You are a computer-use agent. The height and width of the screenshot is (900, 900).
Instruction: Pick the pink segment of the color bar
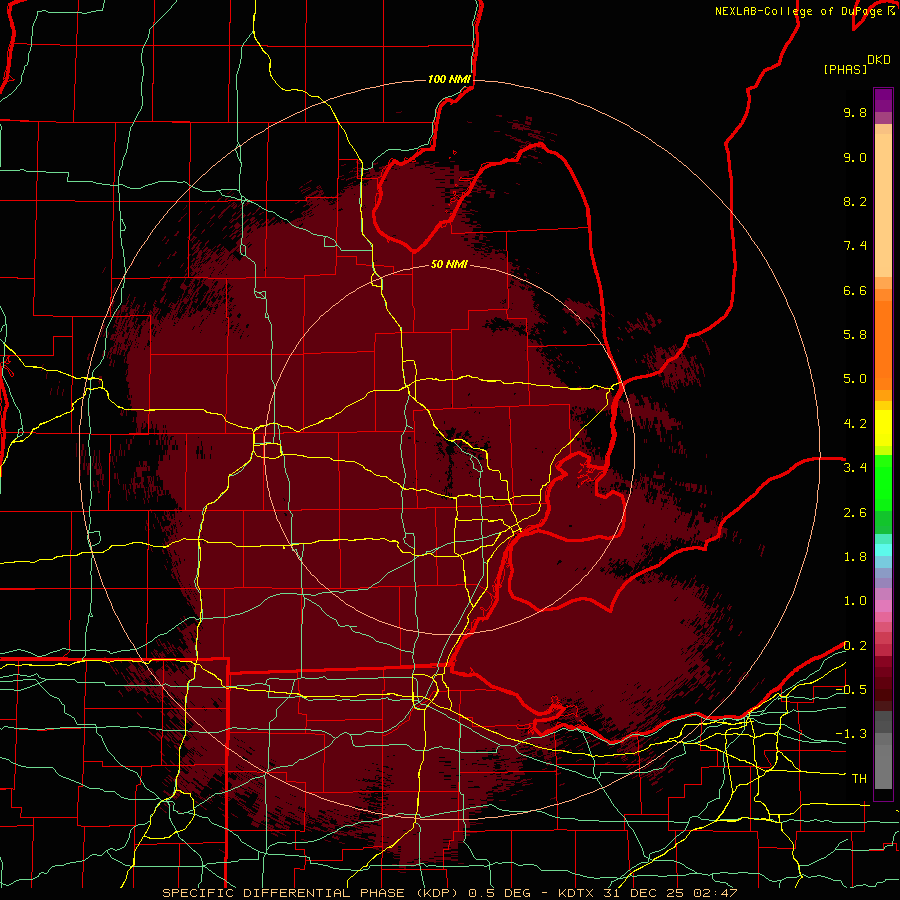point(883,606)
